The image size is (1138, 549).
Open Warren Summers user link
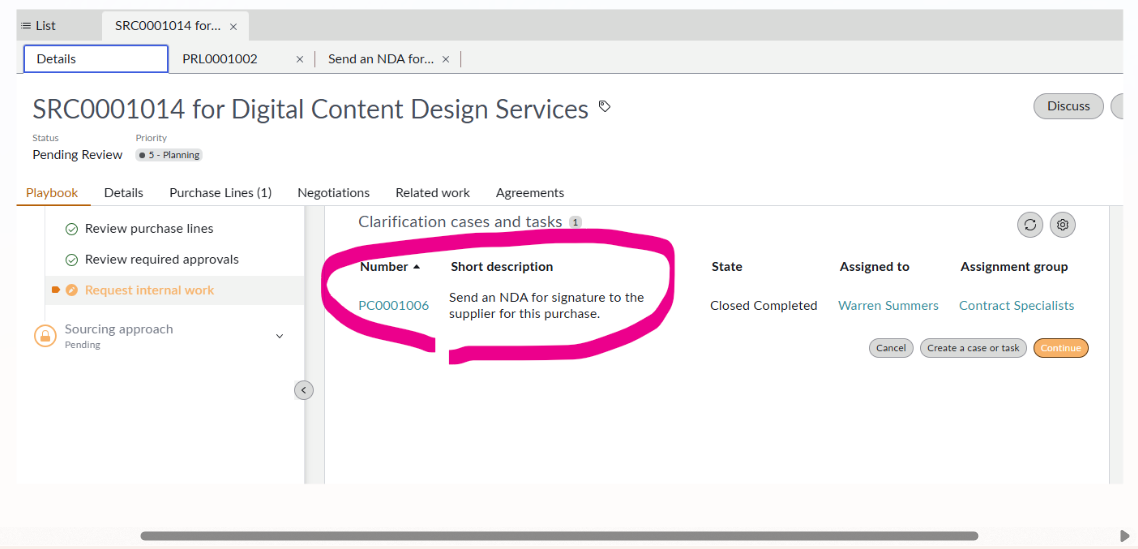(x=888, y=306)
